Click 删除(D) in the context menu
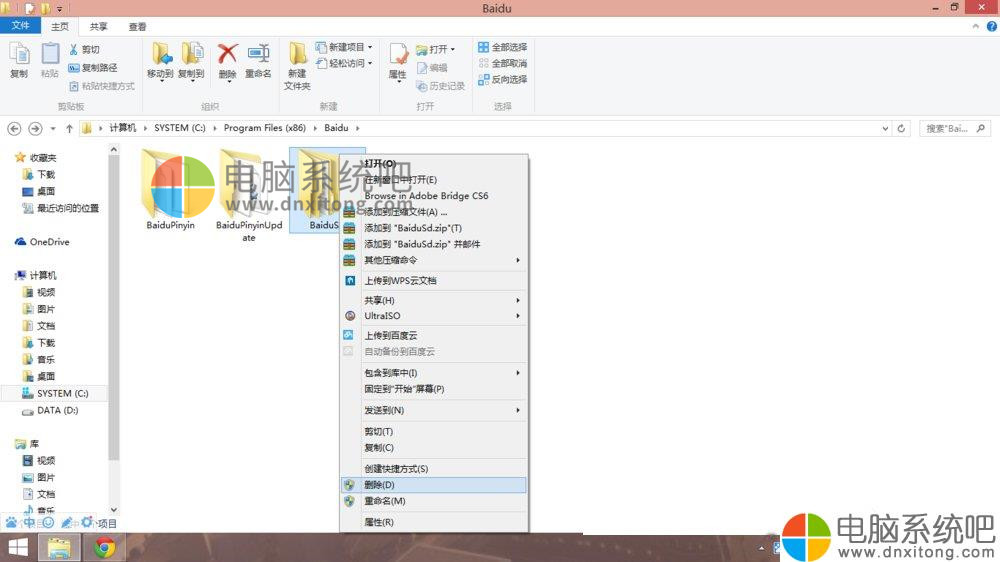 (x=434, y=485)
